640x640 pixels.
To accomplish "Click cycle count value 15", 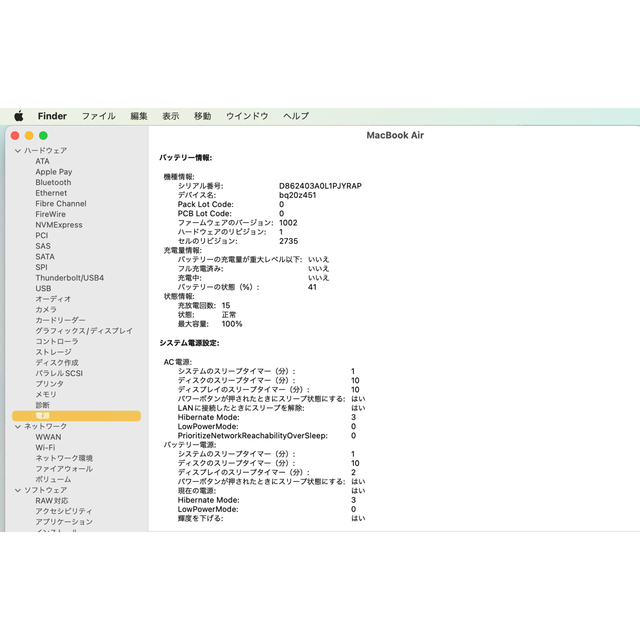I will point(226,306).
